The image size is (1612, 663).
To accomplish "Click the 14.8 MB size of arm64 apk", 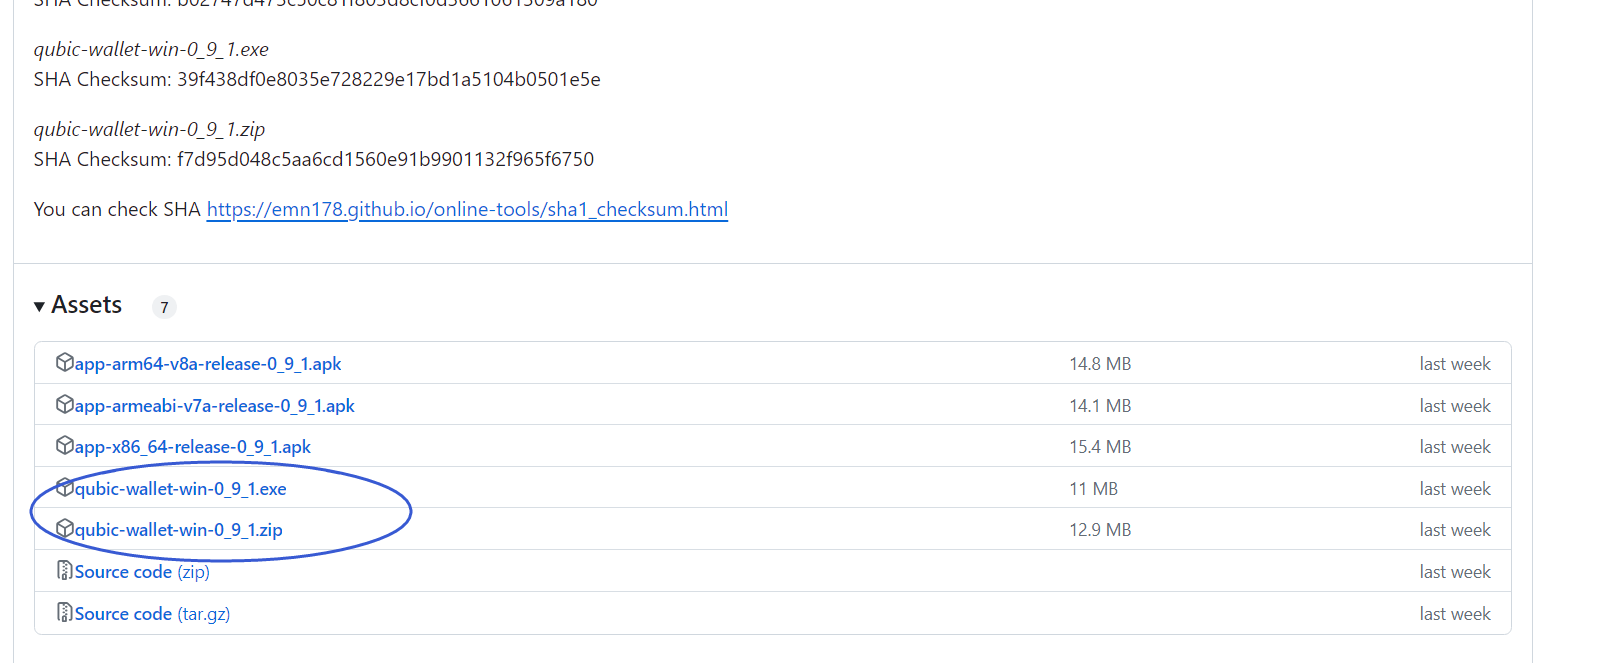I will (1100, 364).
